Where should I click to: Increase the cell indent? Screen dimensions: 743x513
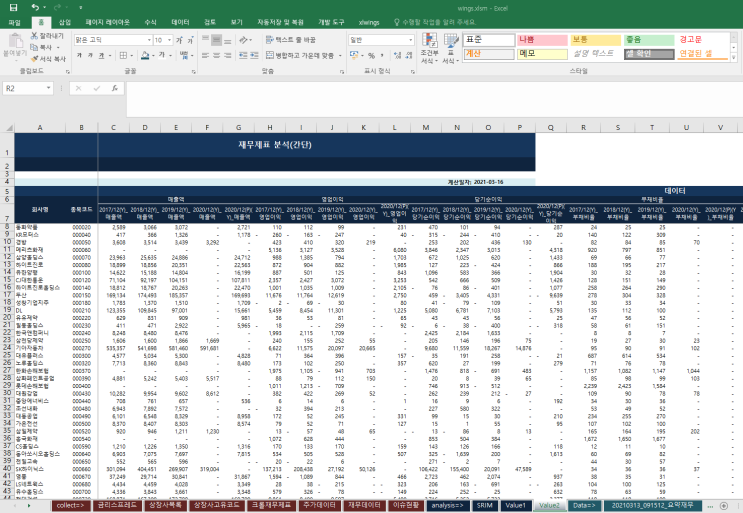tap(254, 55)
